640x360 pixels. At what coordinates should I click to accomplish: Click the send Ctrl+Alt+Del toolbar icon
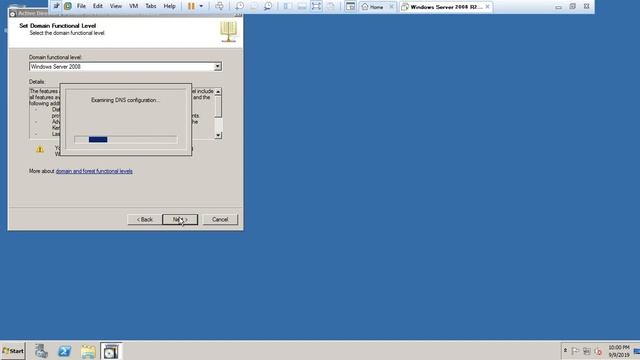219,6
